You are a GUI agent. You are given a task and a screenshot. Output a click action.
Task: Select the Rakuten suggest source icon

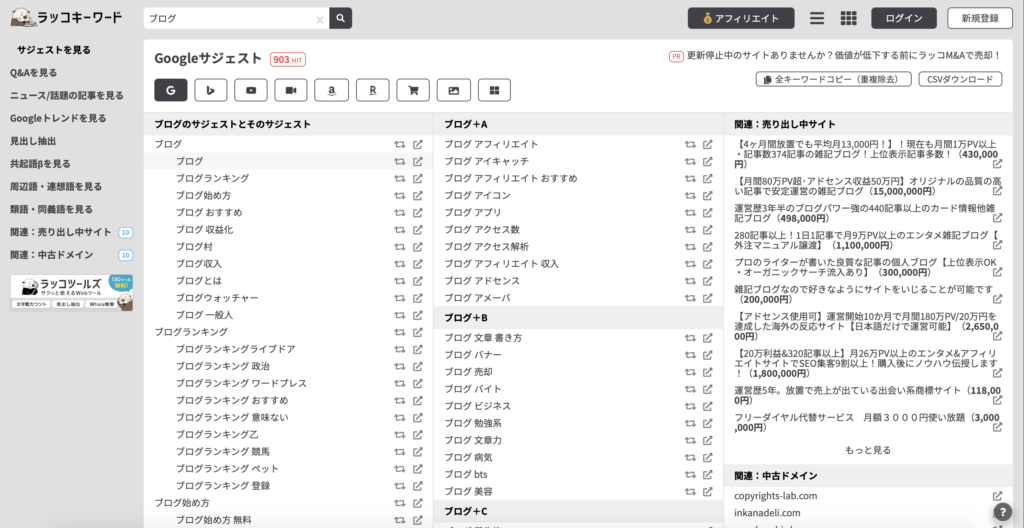372,90
